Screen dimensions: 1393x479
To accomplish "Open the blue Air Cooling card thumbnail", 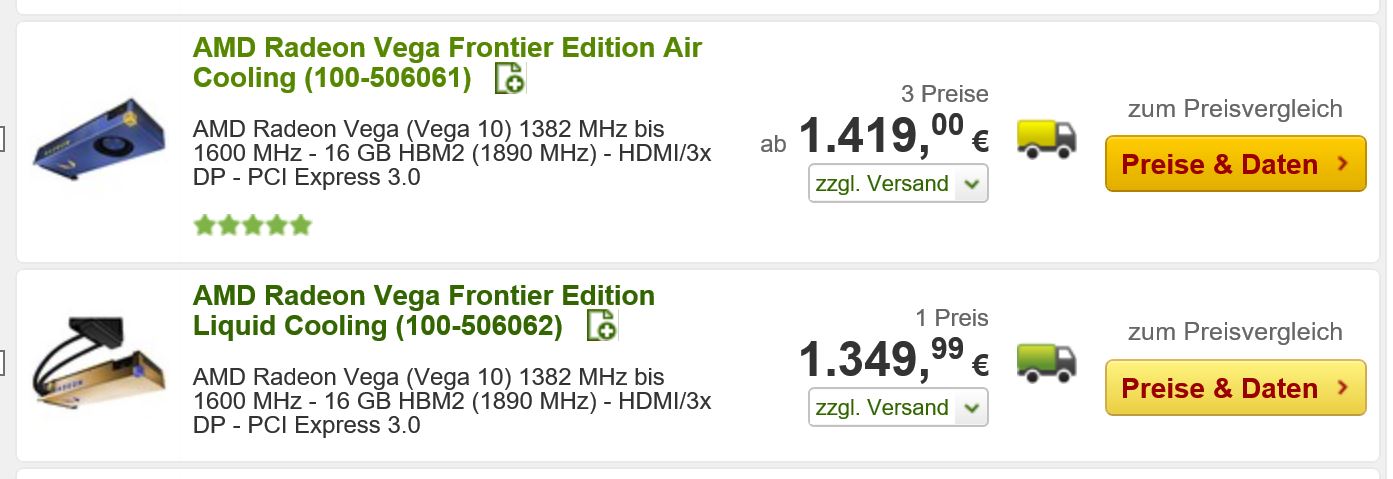I will click(x=98, y=142).
